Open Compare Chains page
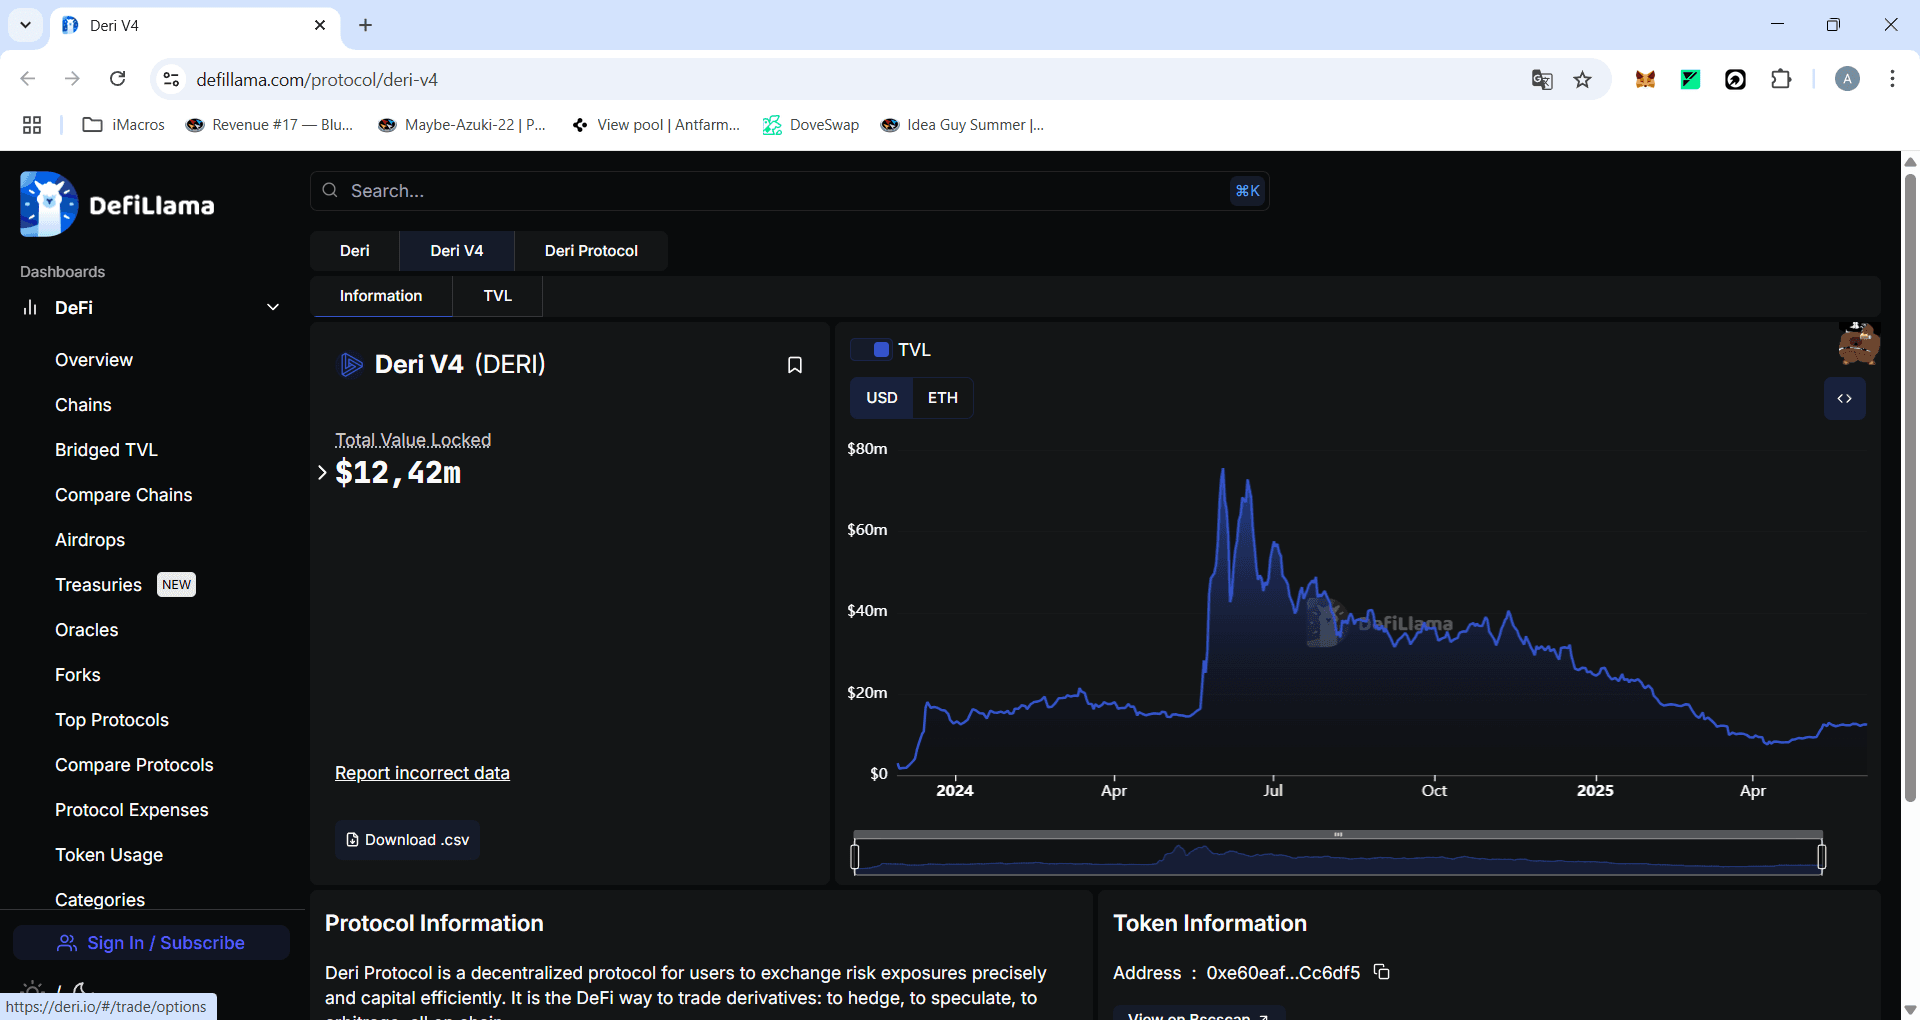 click(x=123, y=495)
